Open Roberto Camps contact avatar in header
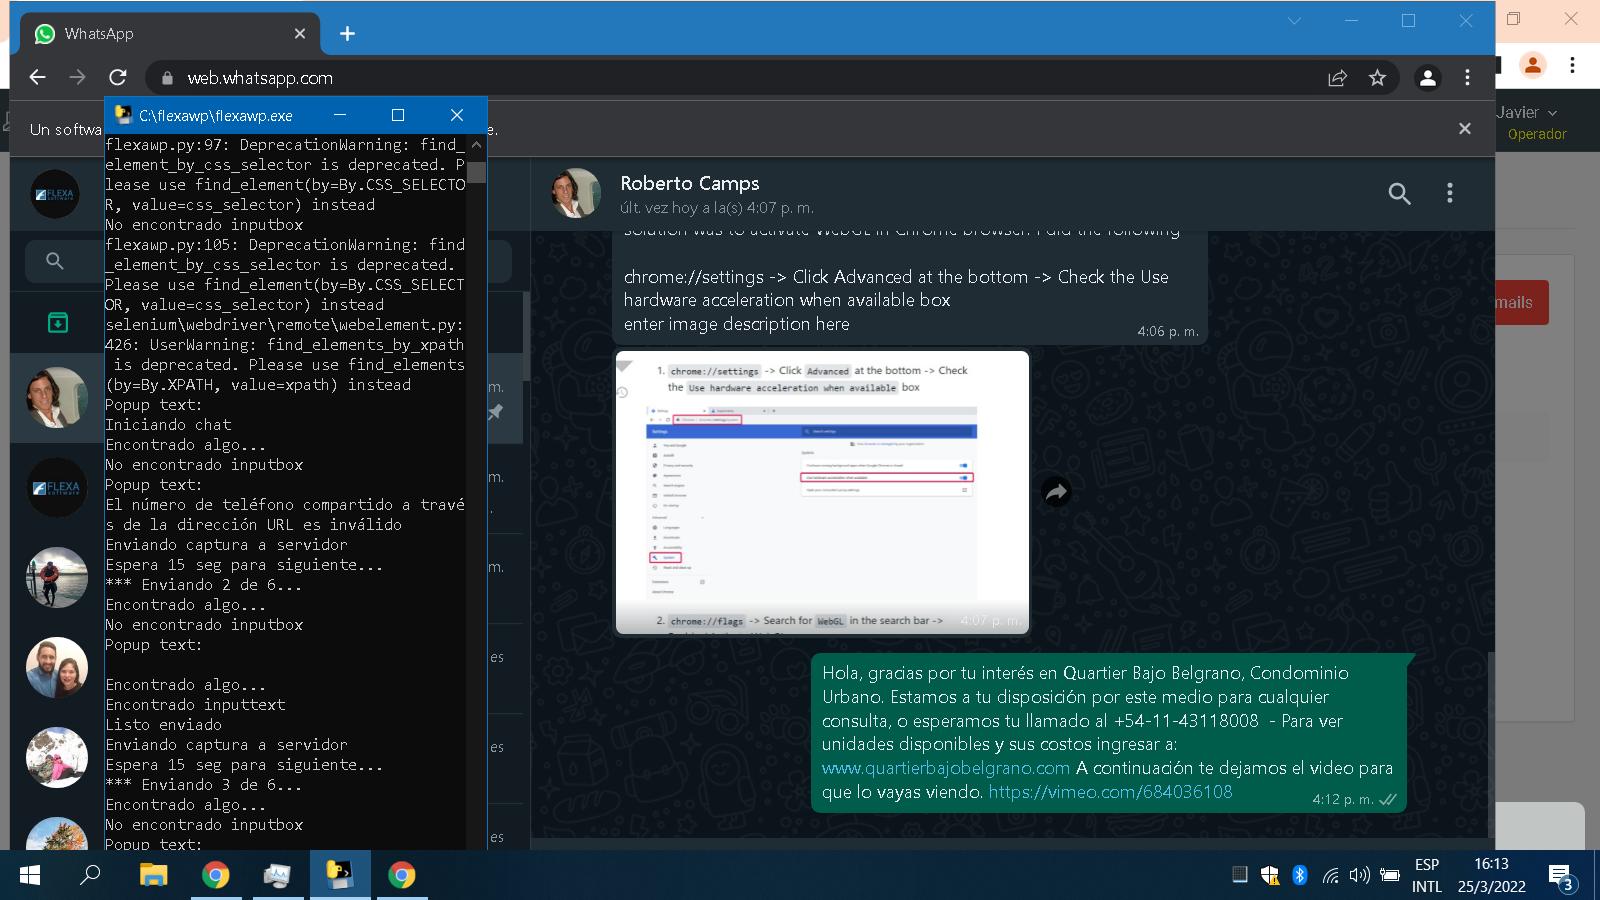The image size is (1600, 900). click(576, 193)
